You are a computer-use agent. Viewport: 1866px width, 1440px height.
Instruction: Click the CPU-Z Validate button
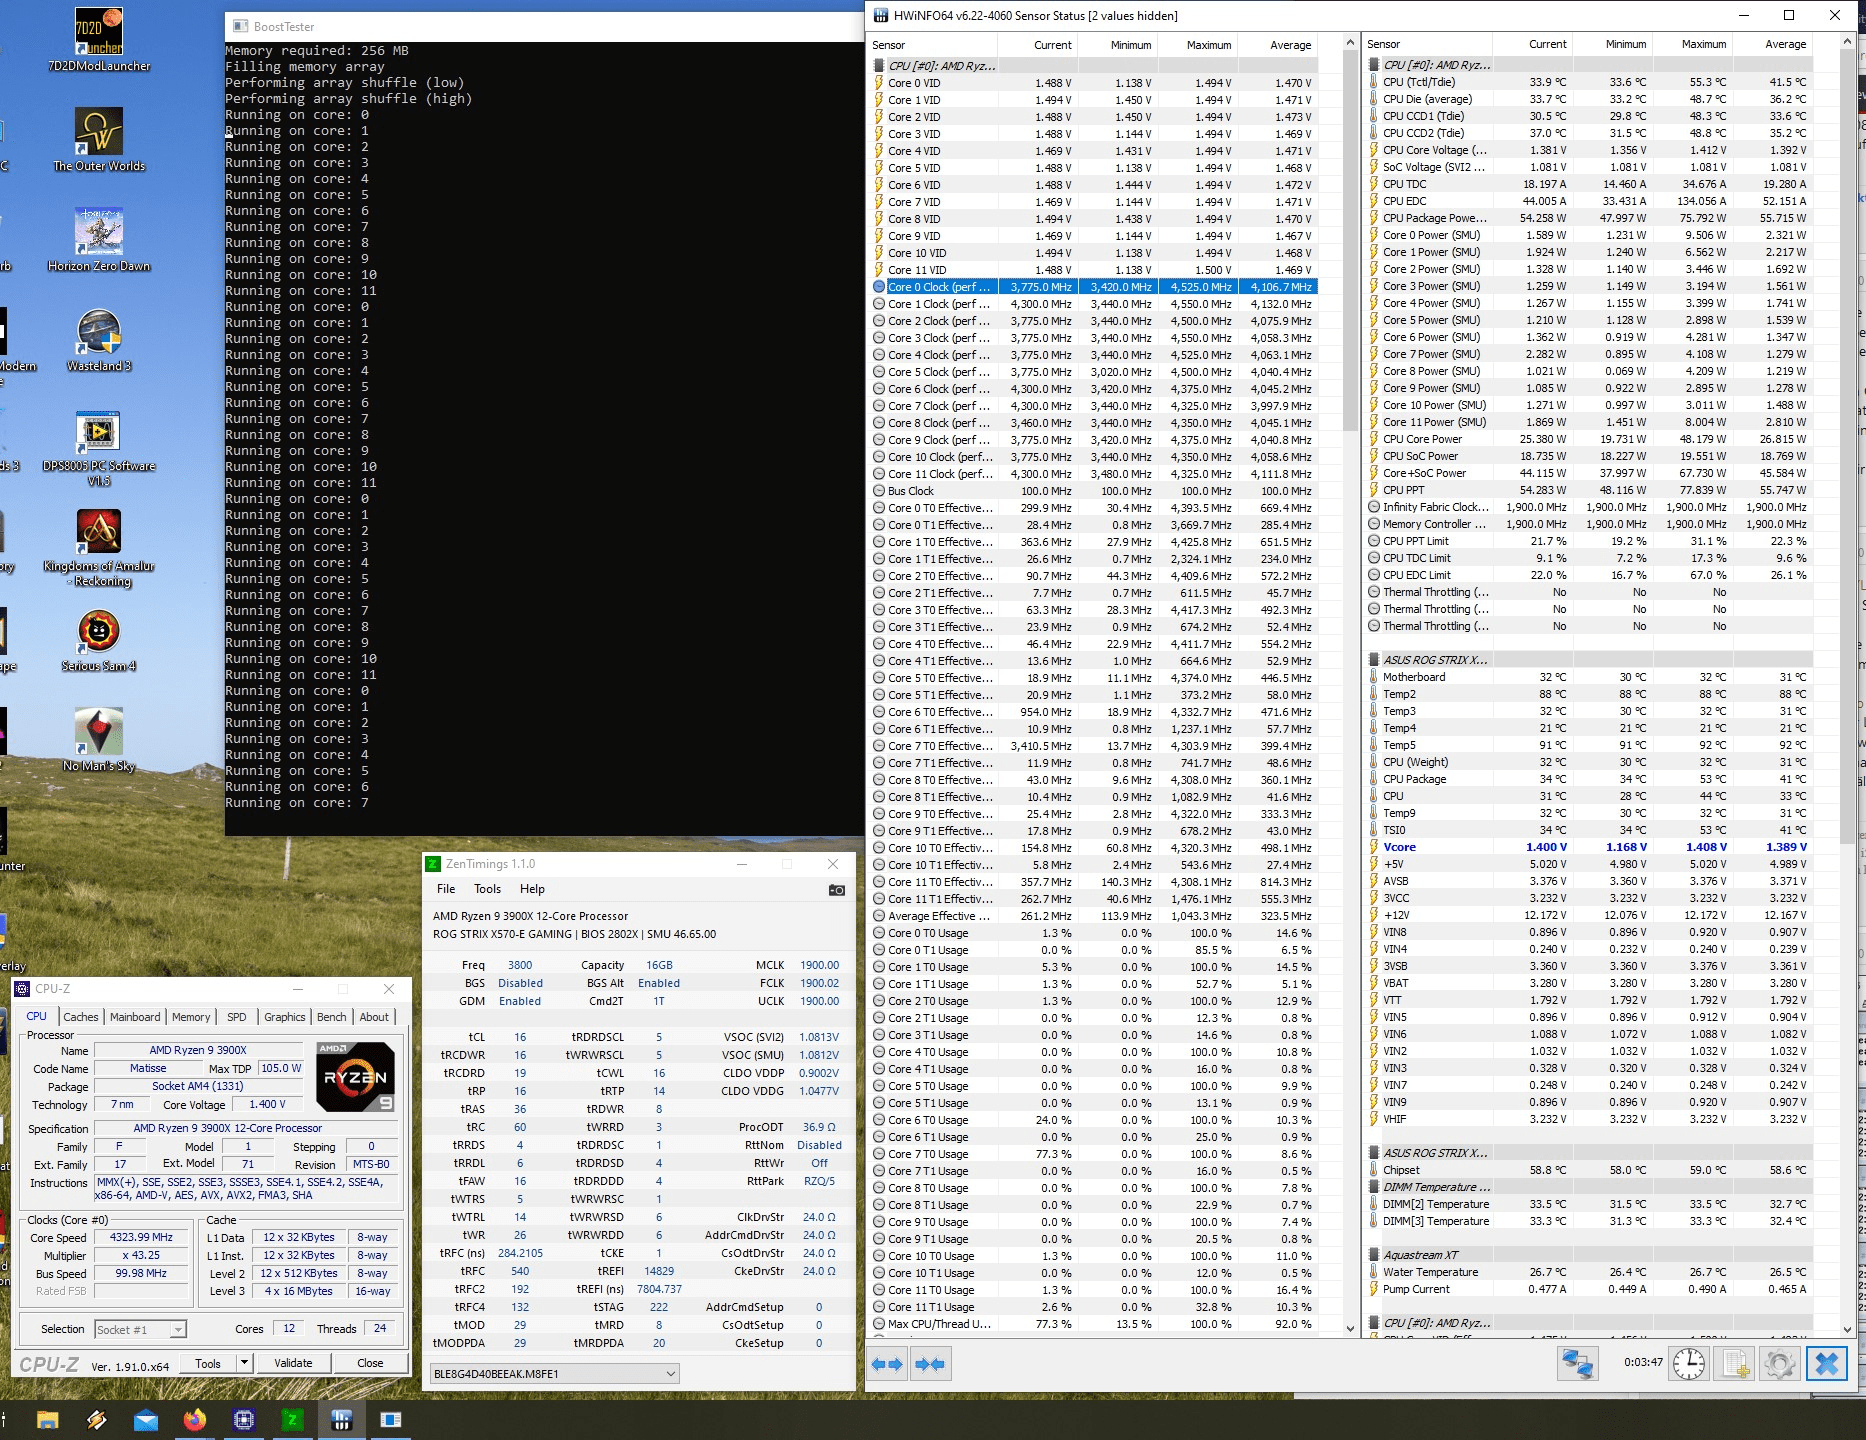pos(293,1363)
